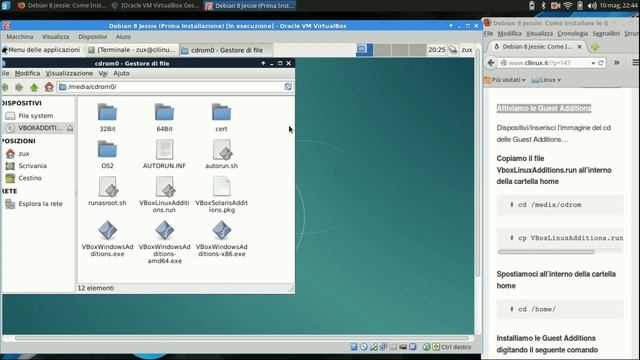Open a new tab in Firefox
Image resolution: width=640 pixels, height=360 pixels.
595,47
